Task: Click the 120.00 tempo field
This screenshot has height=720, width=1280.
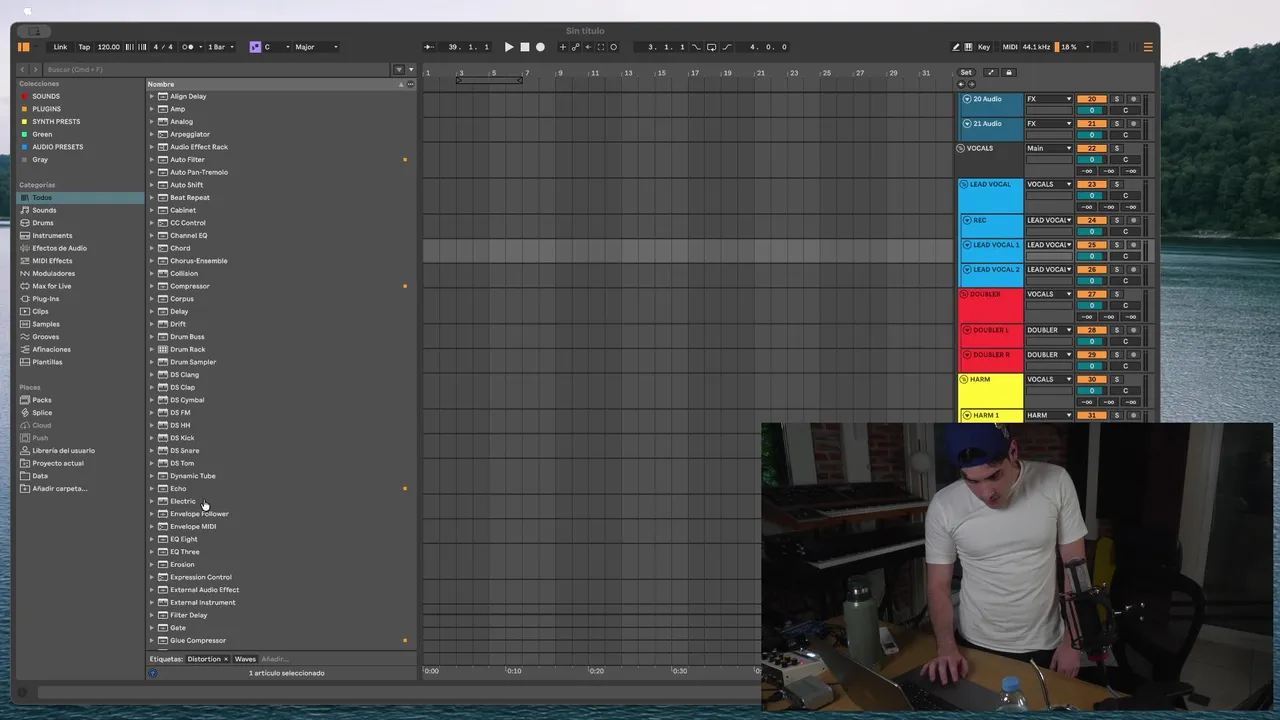Action: click(x=109, y=47)
